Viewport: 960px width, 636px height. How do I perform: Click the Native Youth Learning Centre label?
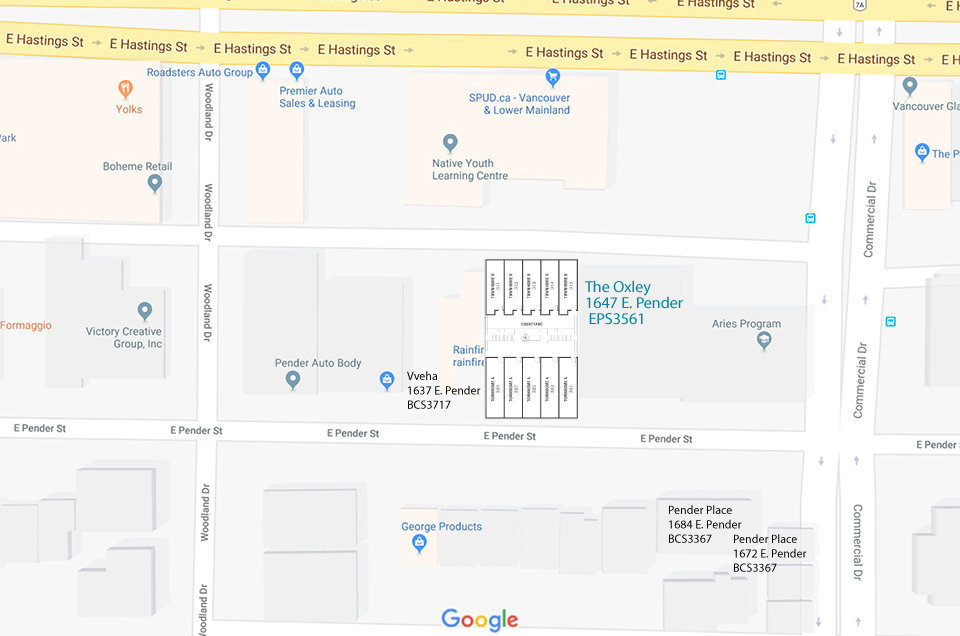(470, 170)
